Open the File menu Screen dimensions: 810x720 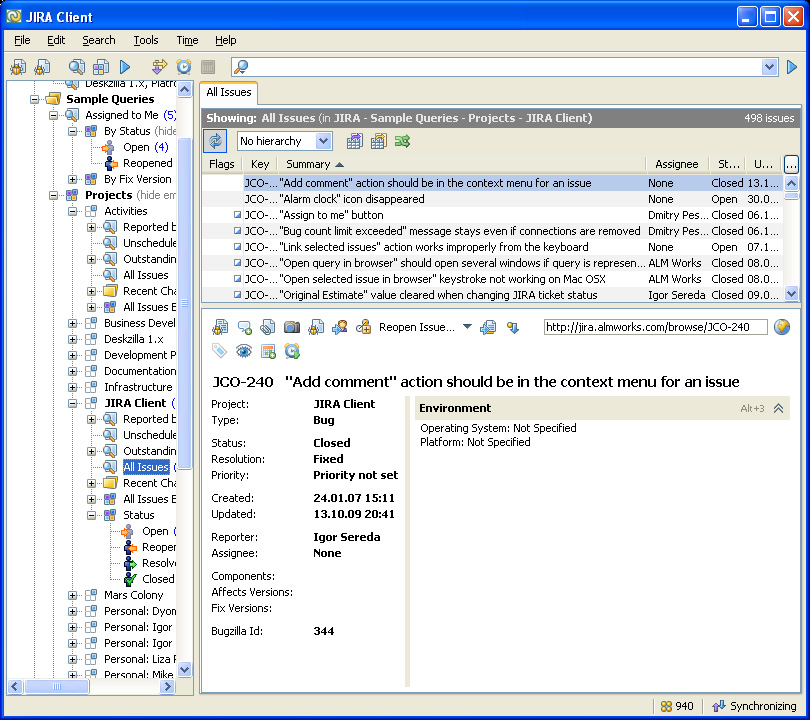click(22, 40)
